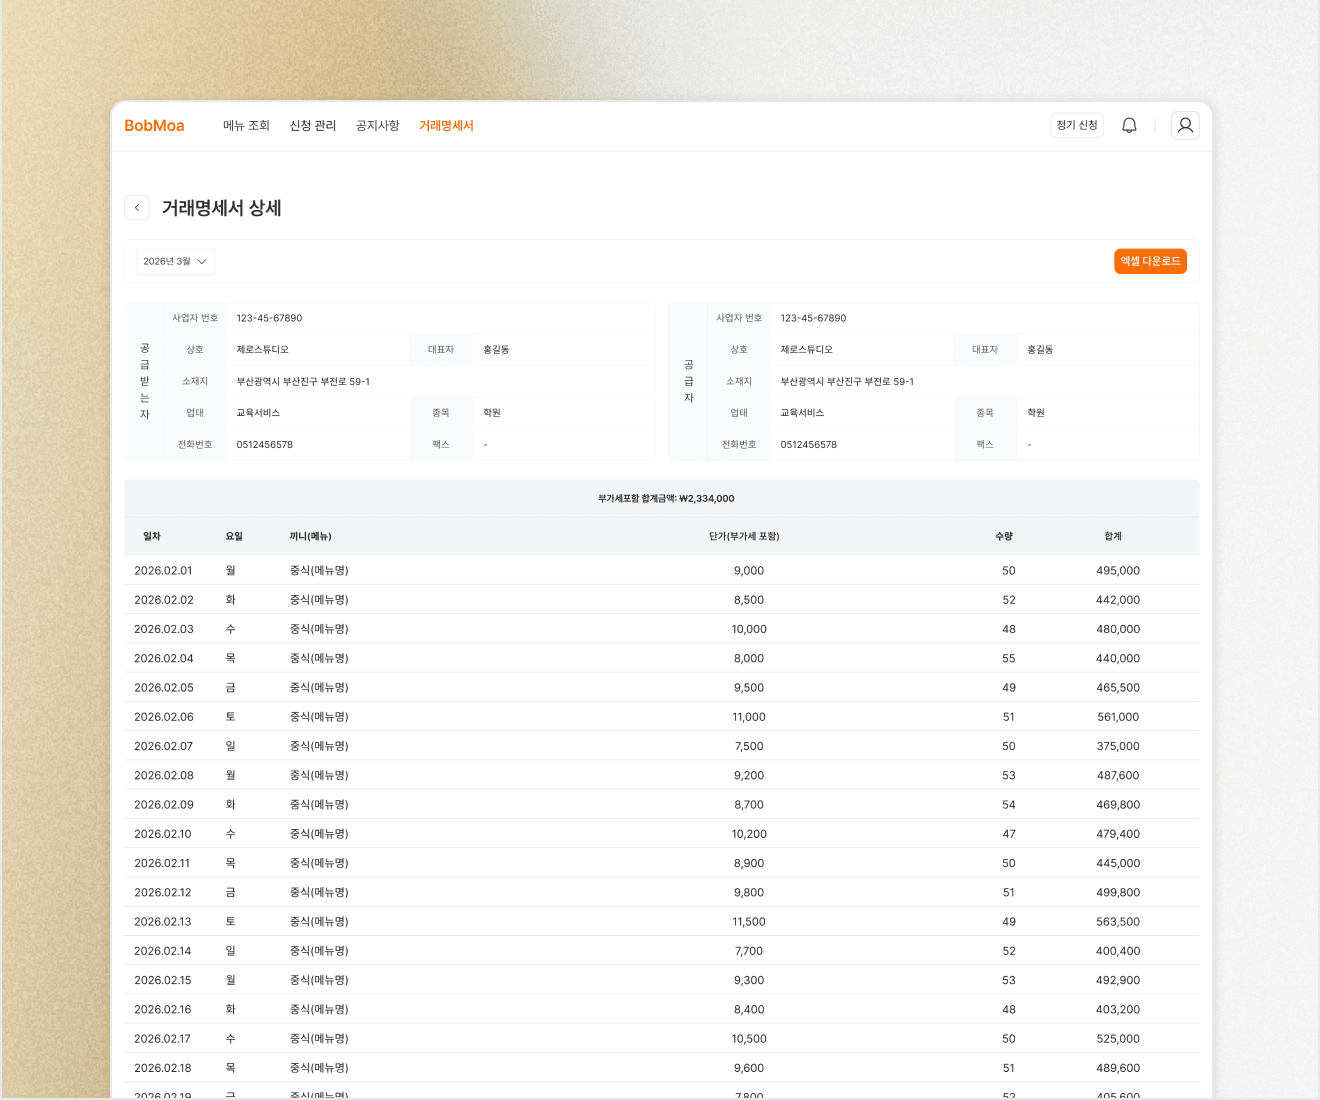Select the 2026.02.05 date cell

tap(164, 688)
